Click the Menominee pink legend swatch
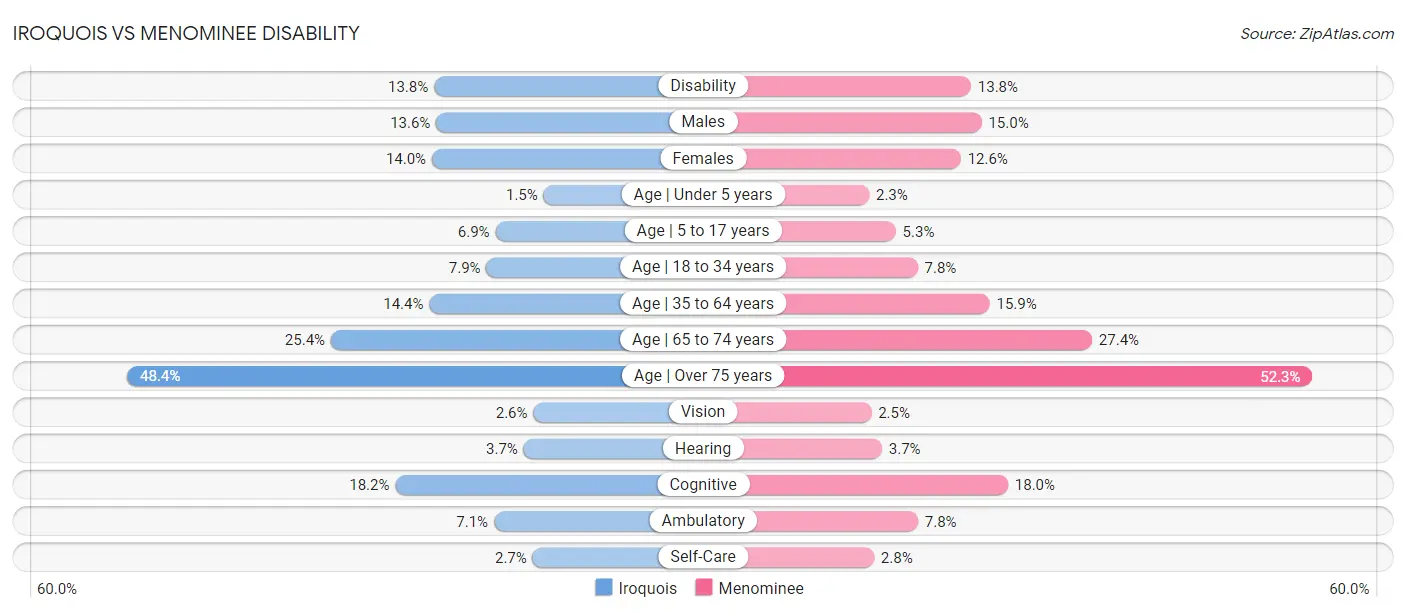 (x=704, y=588)
